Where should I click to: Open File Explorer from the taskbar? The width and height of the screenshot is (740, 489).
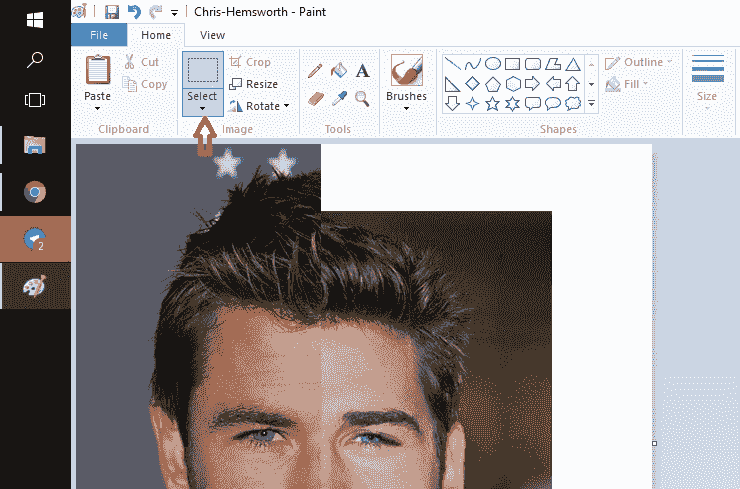click(35, 145)
